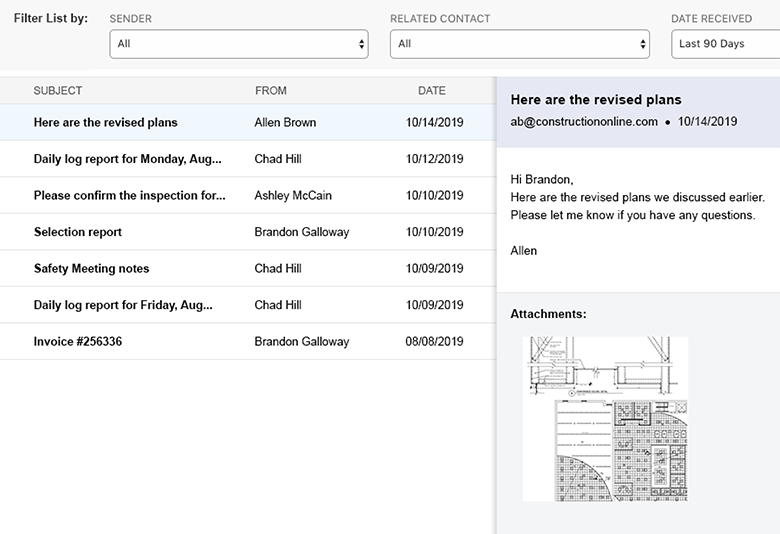Click the preview pane title 'Here are the revised plans'

tap(595, 100)
